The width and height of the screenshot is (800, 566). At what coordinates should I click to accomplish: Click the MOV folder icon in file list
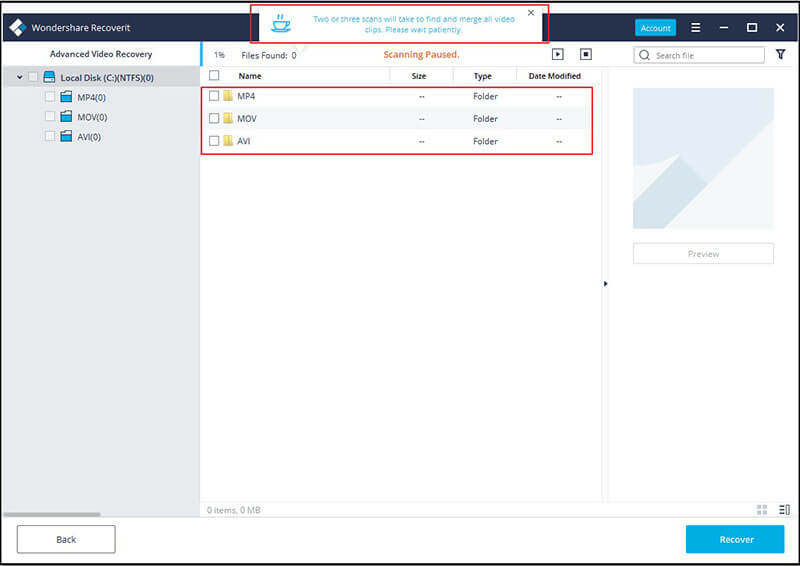[228, 118]
